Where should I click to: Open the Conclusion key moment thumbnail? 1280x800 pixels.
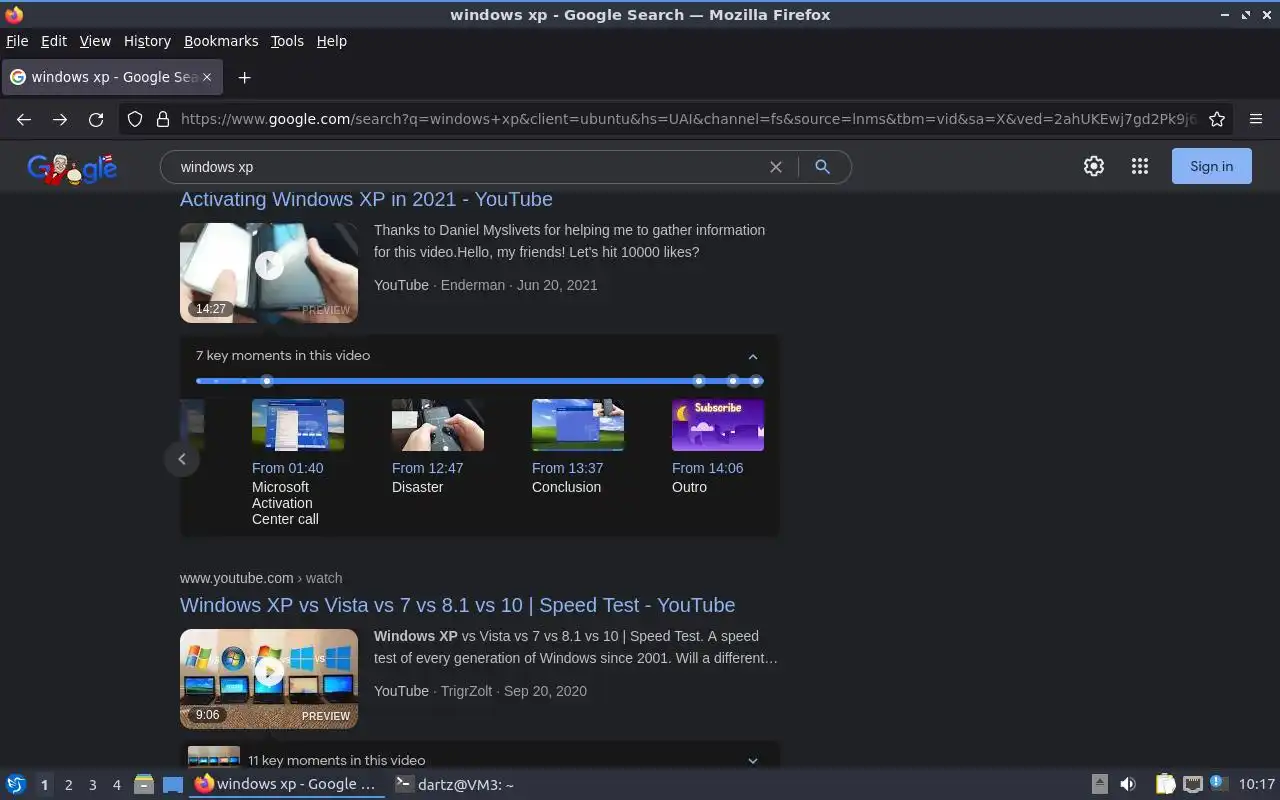tap(578, 425)
